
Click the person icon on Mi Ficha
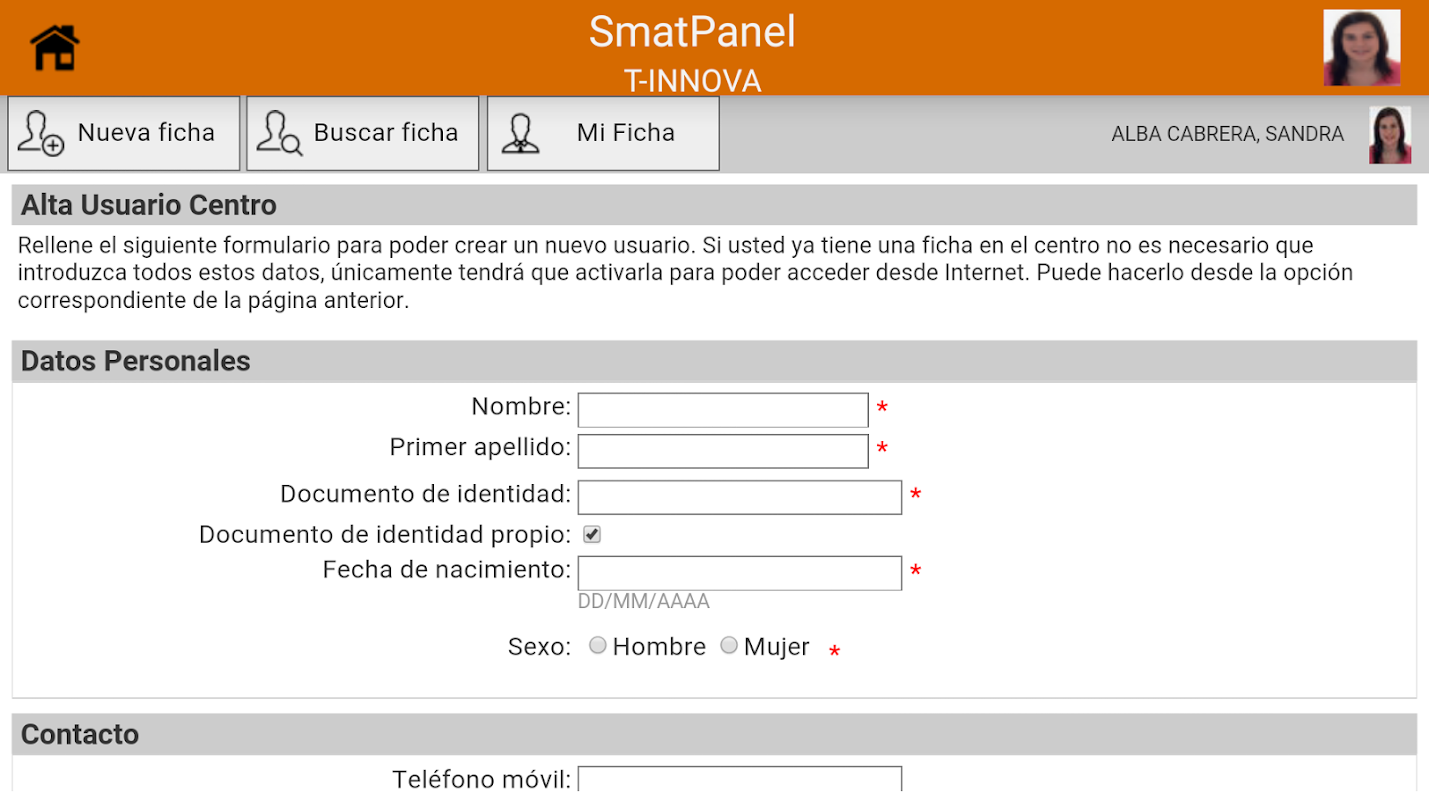(x=520, y=133)
